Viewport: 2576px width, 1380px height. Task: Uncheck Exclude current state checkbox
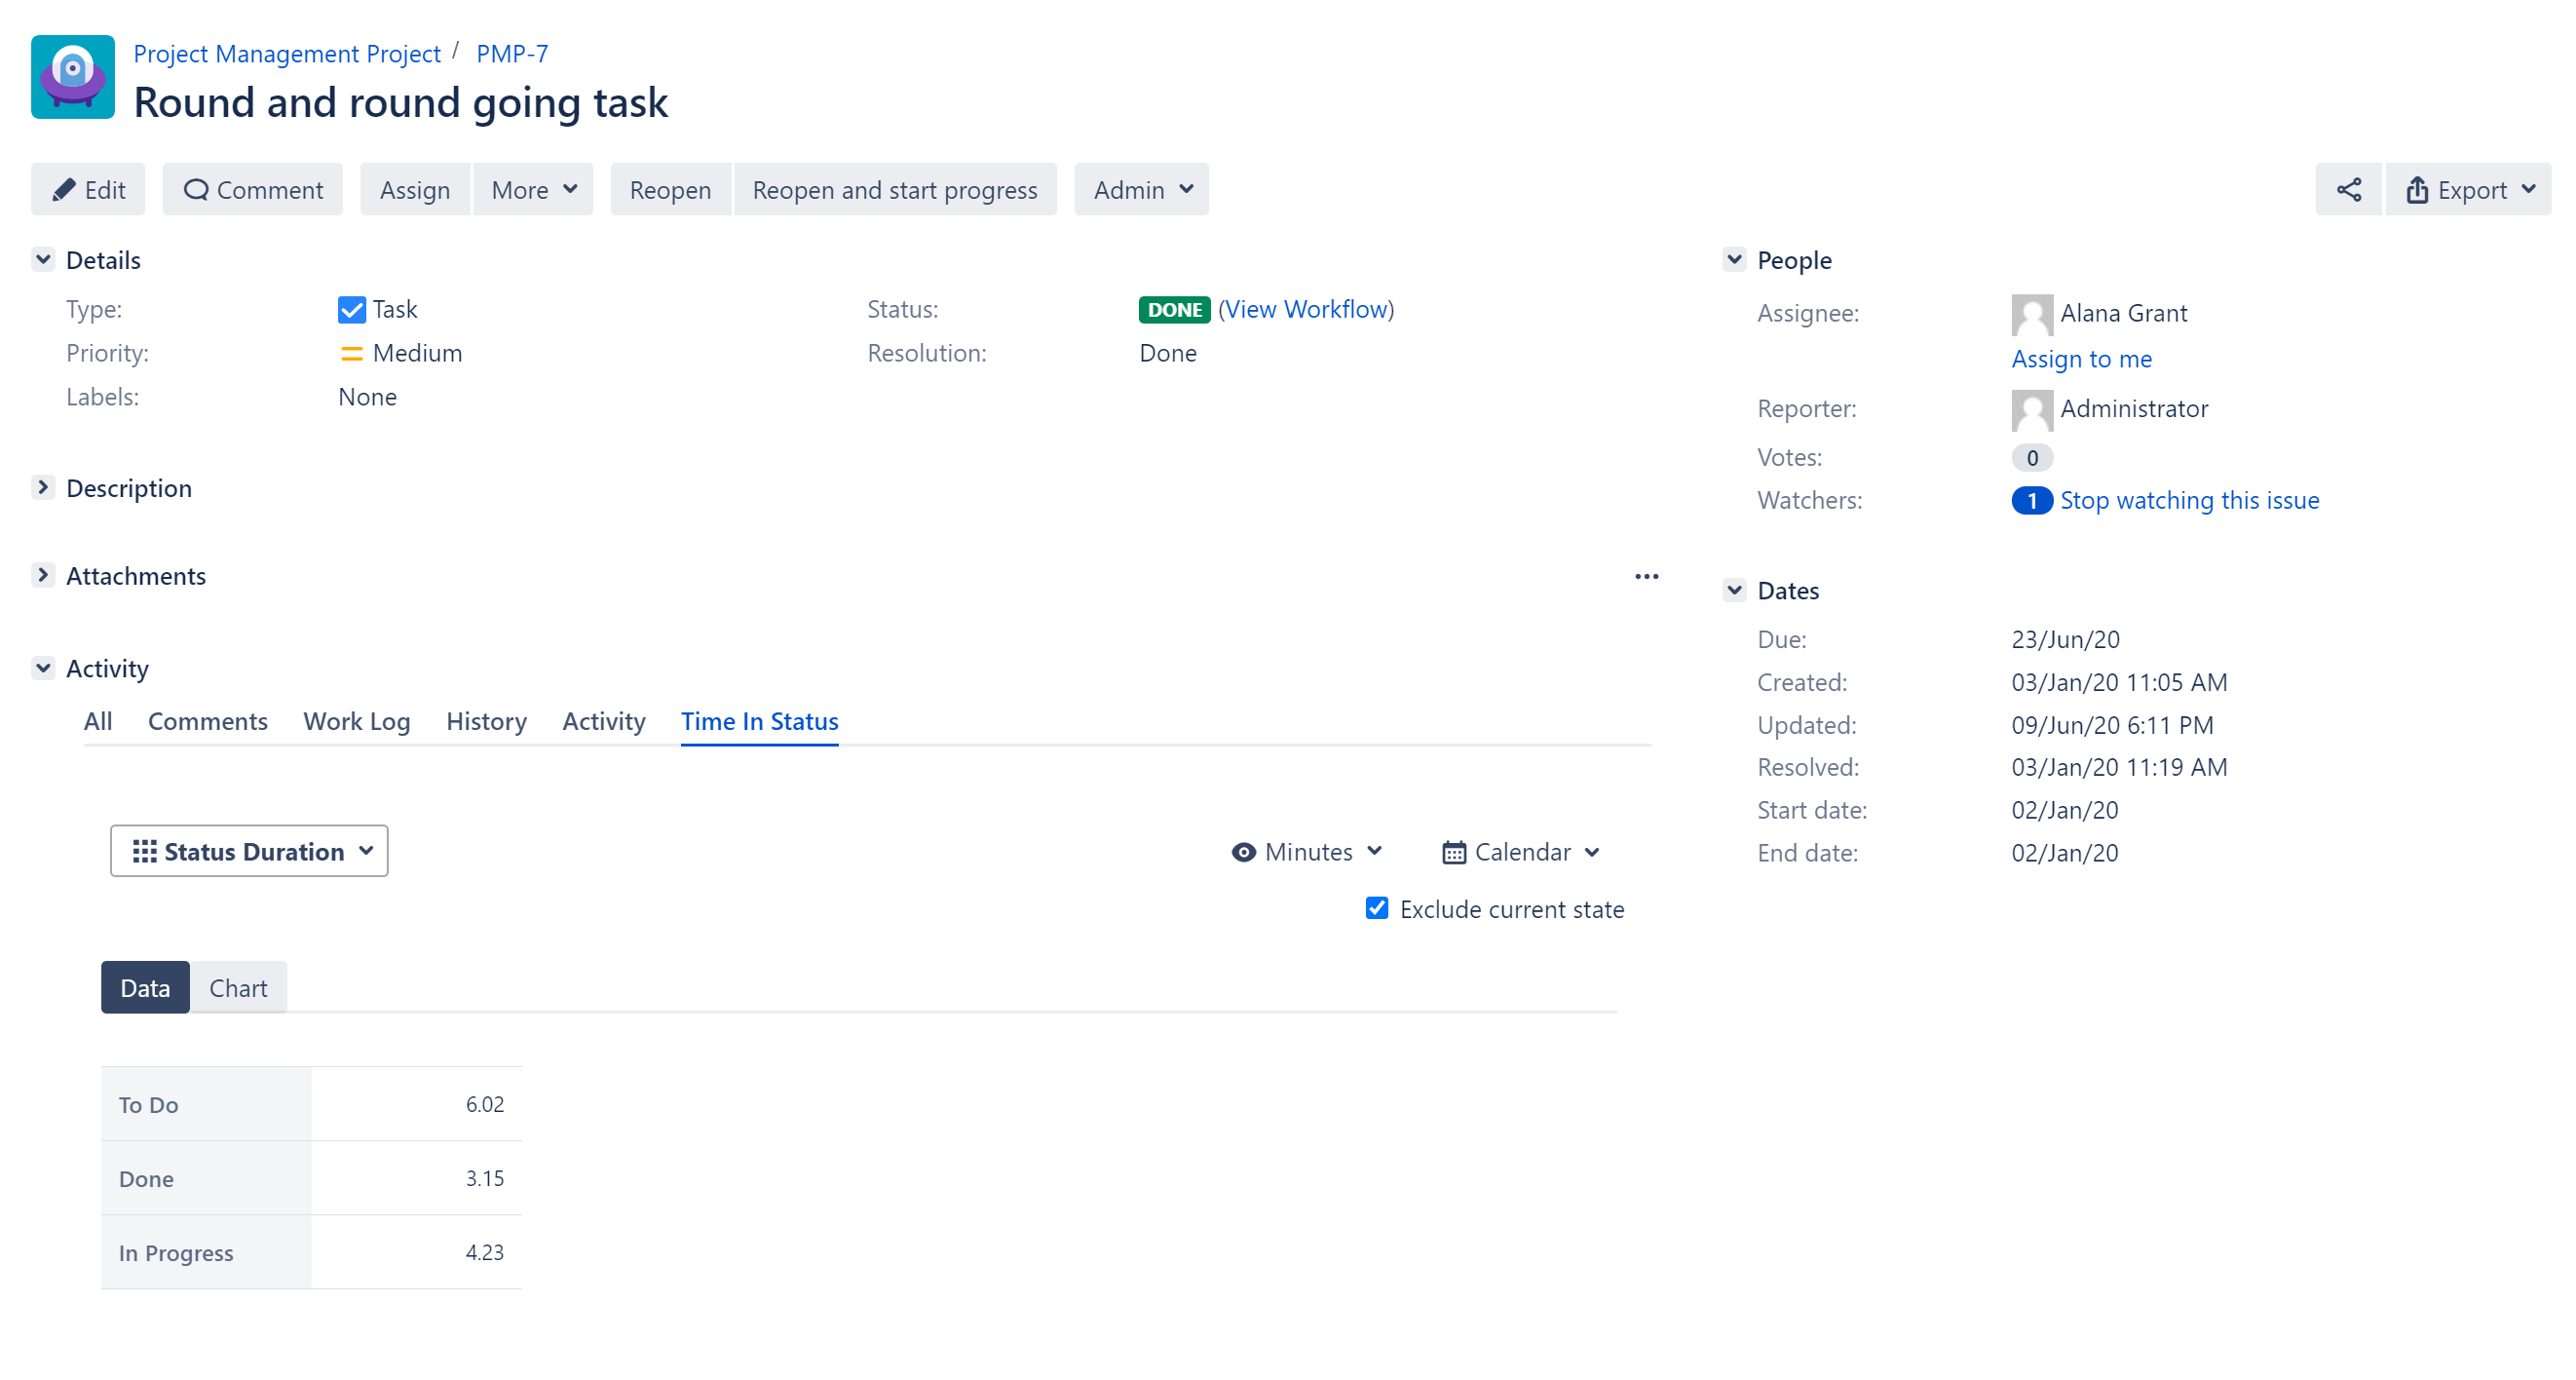1377,908
